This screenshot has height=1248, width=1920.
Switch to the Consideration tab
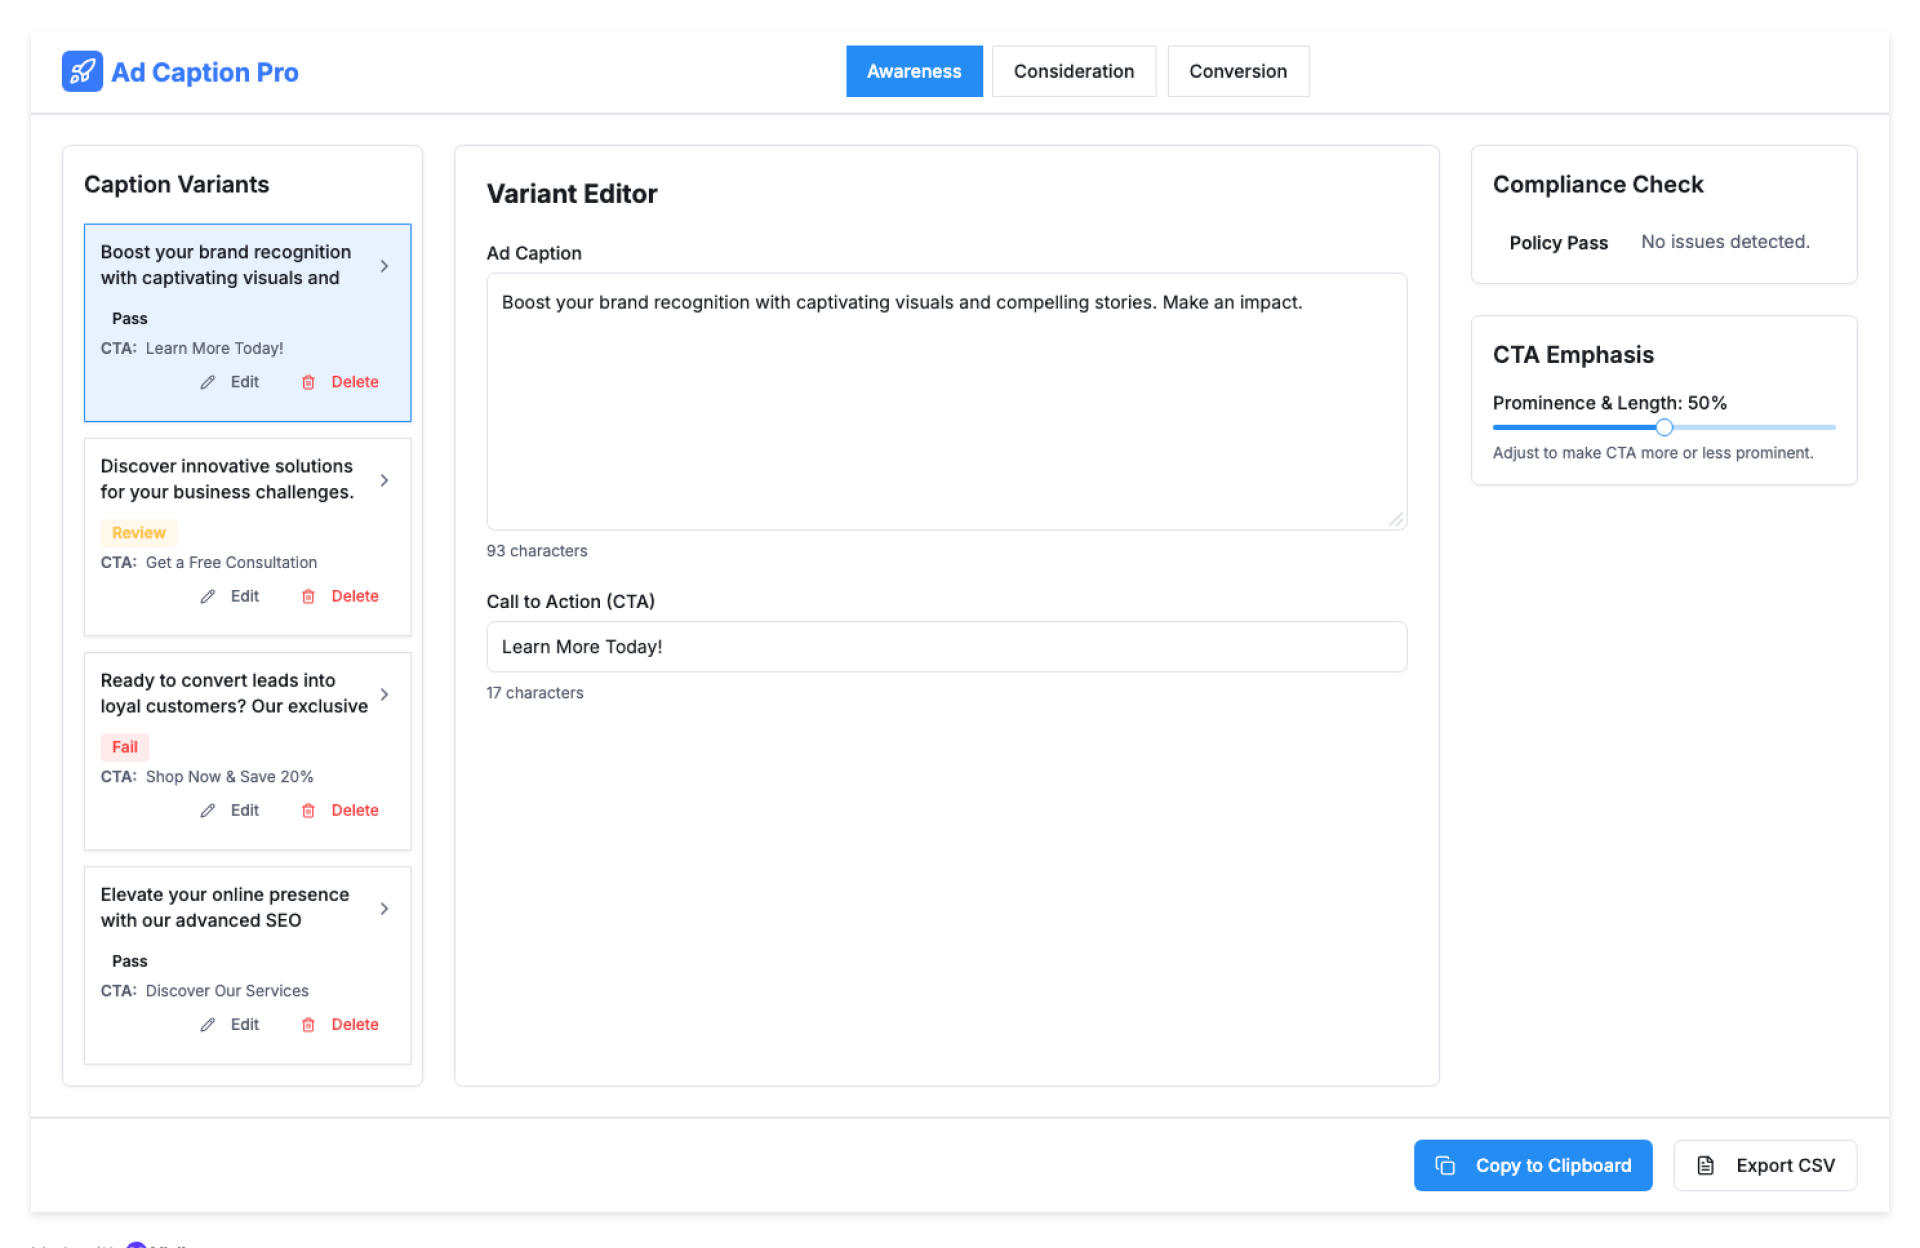click(1073, 71)
